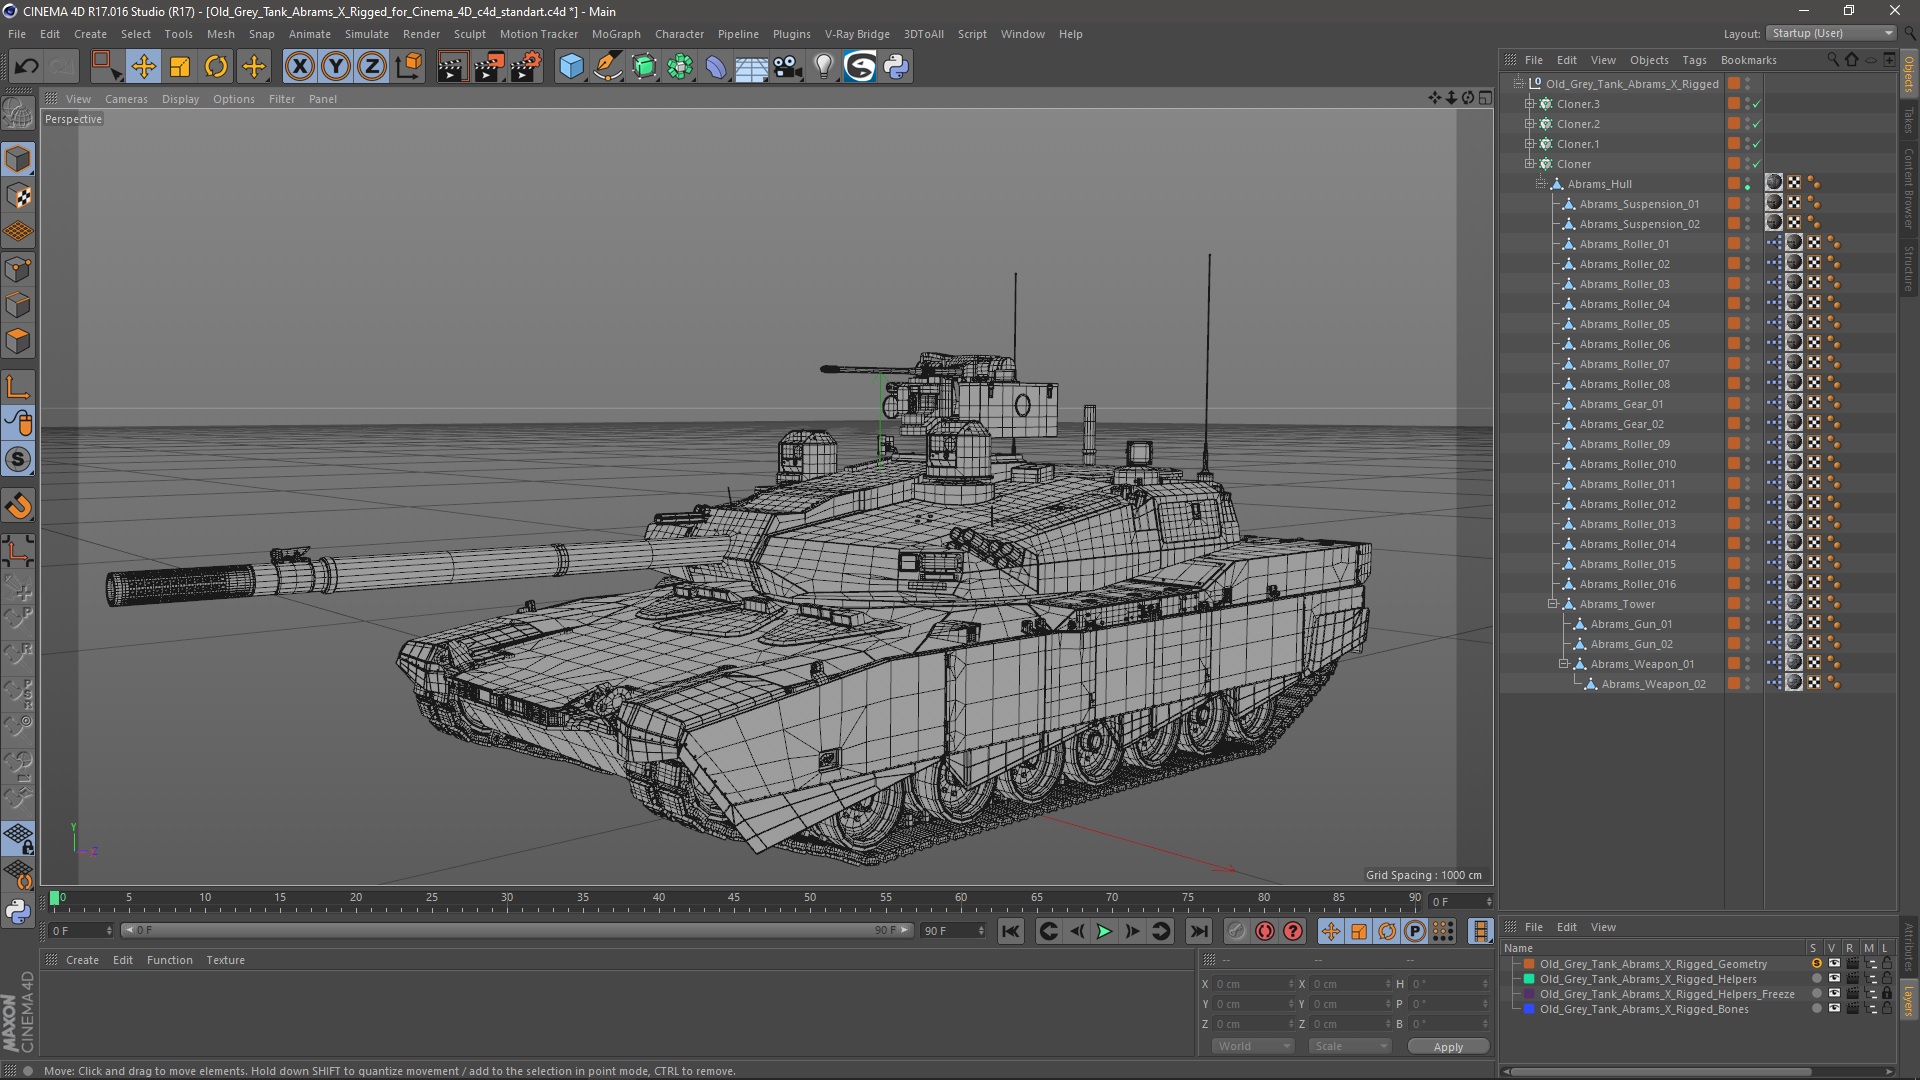Image resolution: width=1920 pixels, height=1080 pixels.
Task: Click the orange magnet icon
Action: pos(18,507)
